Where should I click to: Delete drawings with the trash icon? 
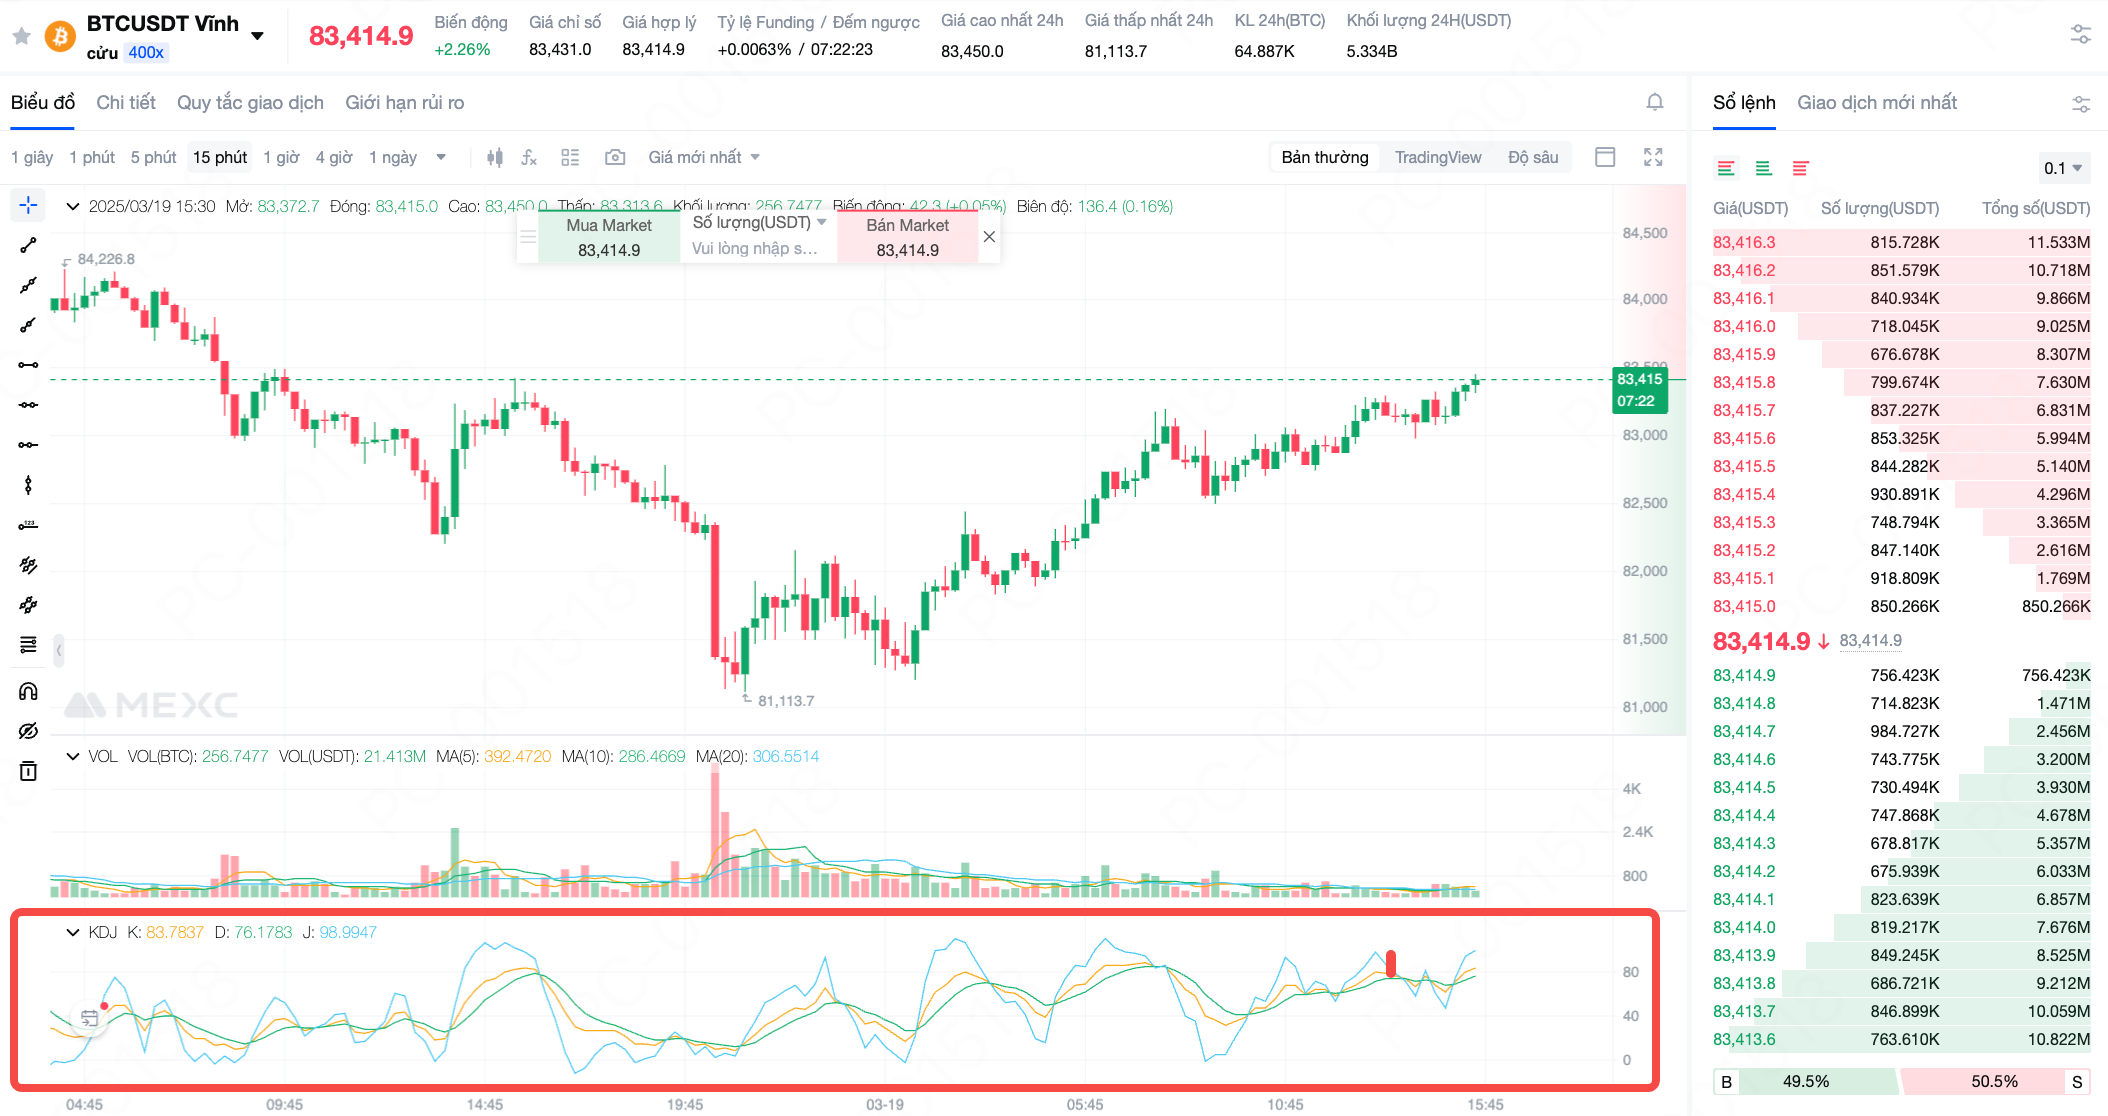(x=28, y=771)
